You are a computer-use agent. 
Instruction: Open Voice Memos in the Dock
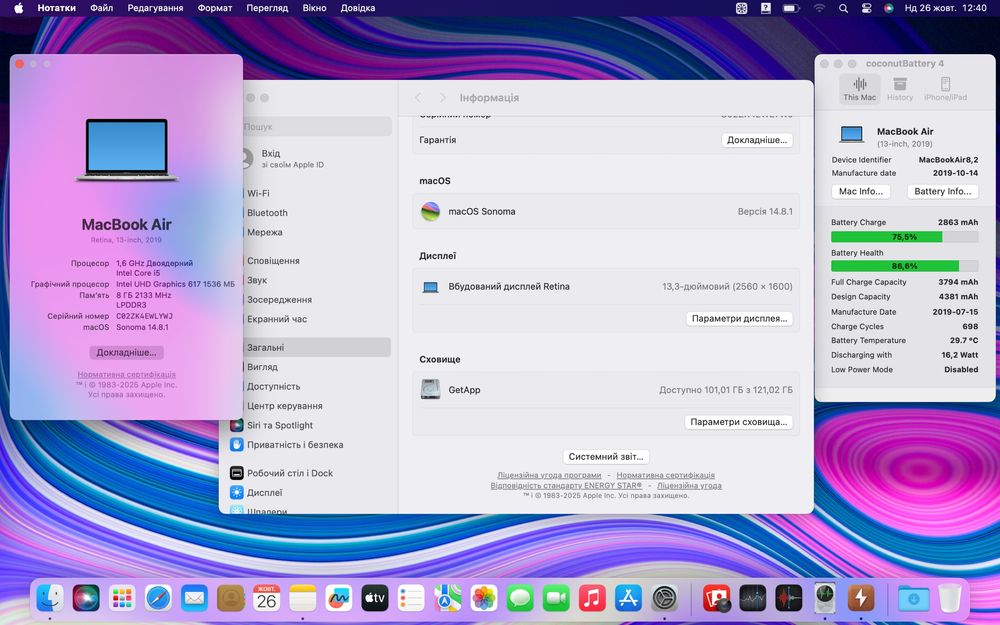coord(789,598)
